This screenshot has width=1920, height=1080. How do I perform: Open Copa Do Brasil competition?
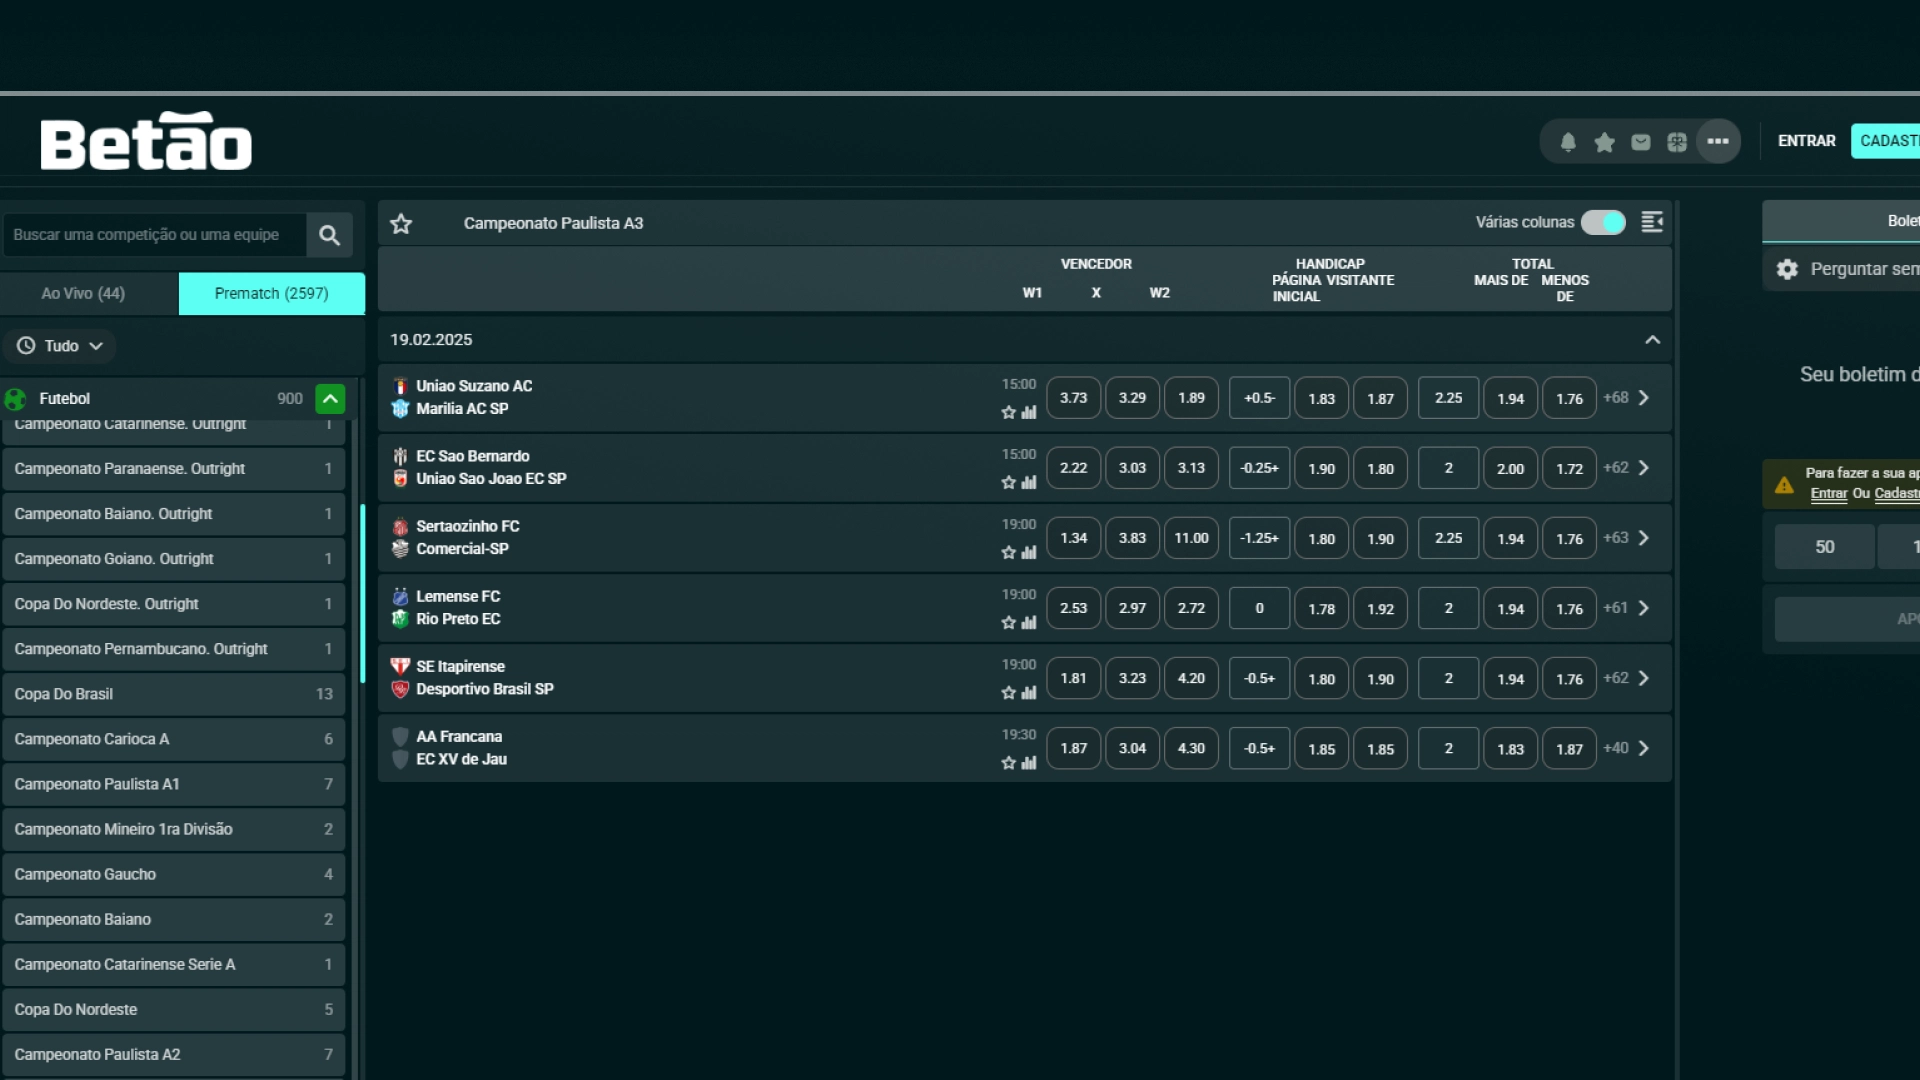(174, 694)
